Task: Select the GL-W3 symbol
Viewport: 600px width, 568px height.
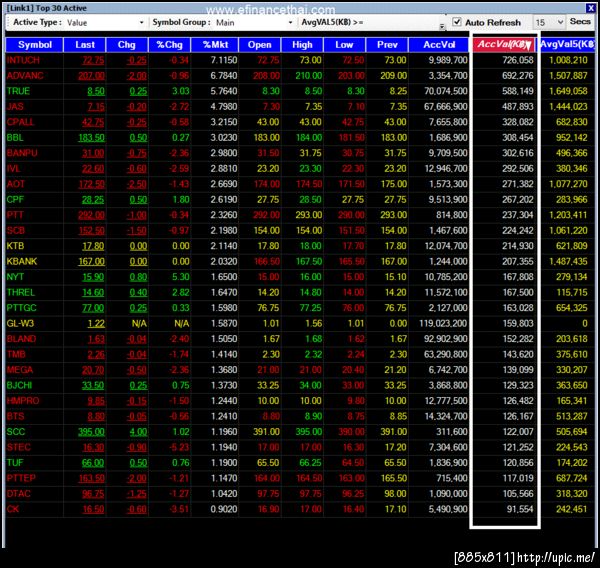Action: tap(20, 323)
